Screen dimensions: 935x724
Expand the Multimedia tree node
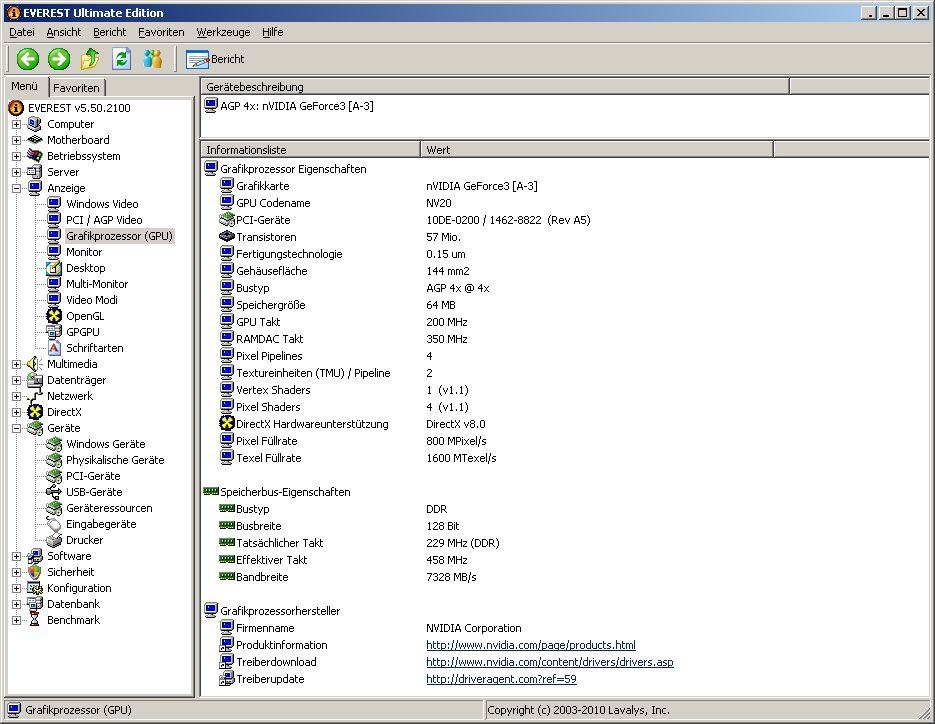tap(17, 364)
